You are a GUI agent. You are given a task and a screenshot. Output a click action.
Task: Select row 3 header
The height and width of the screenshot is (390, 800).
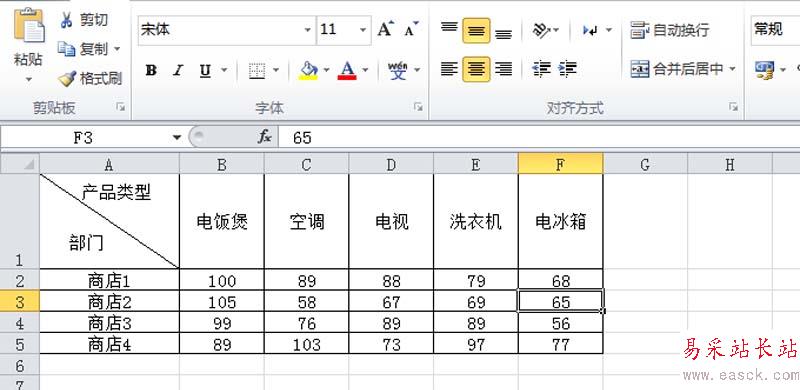click(x=20, y=302)
